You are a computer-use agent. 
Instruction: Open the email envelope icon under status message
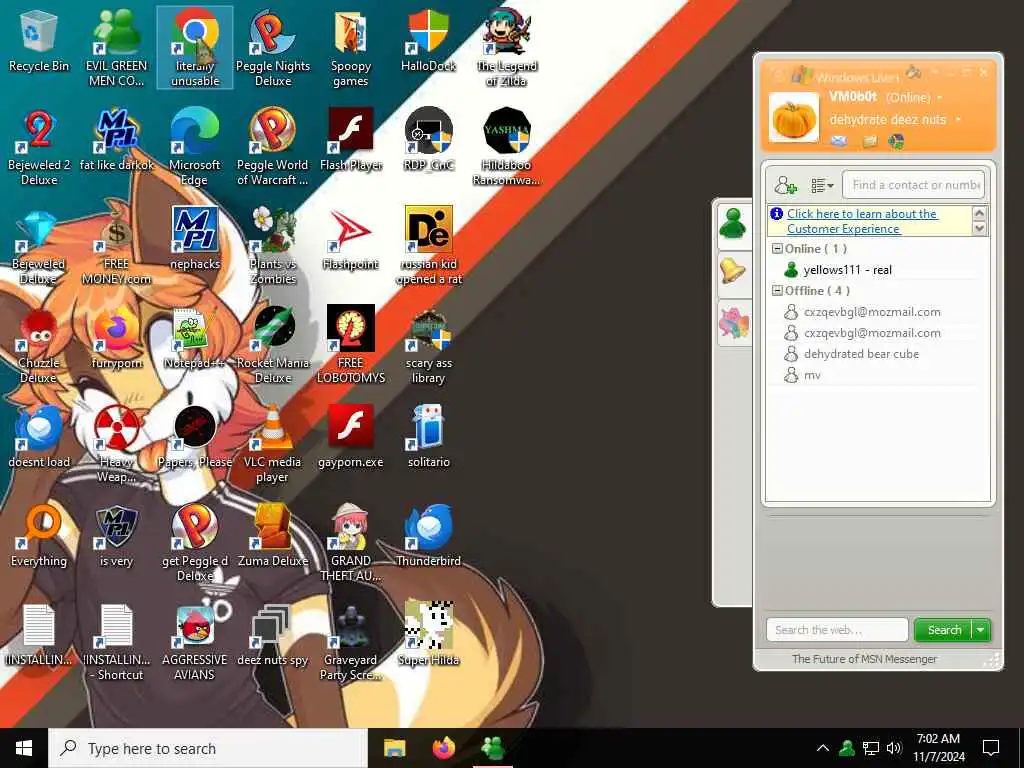click(x=839, y=140)
